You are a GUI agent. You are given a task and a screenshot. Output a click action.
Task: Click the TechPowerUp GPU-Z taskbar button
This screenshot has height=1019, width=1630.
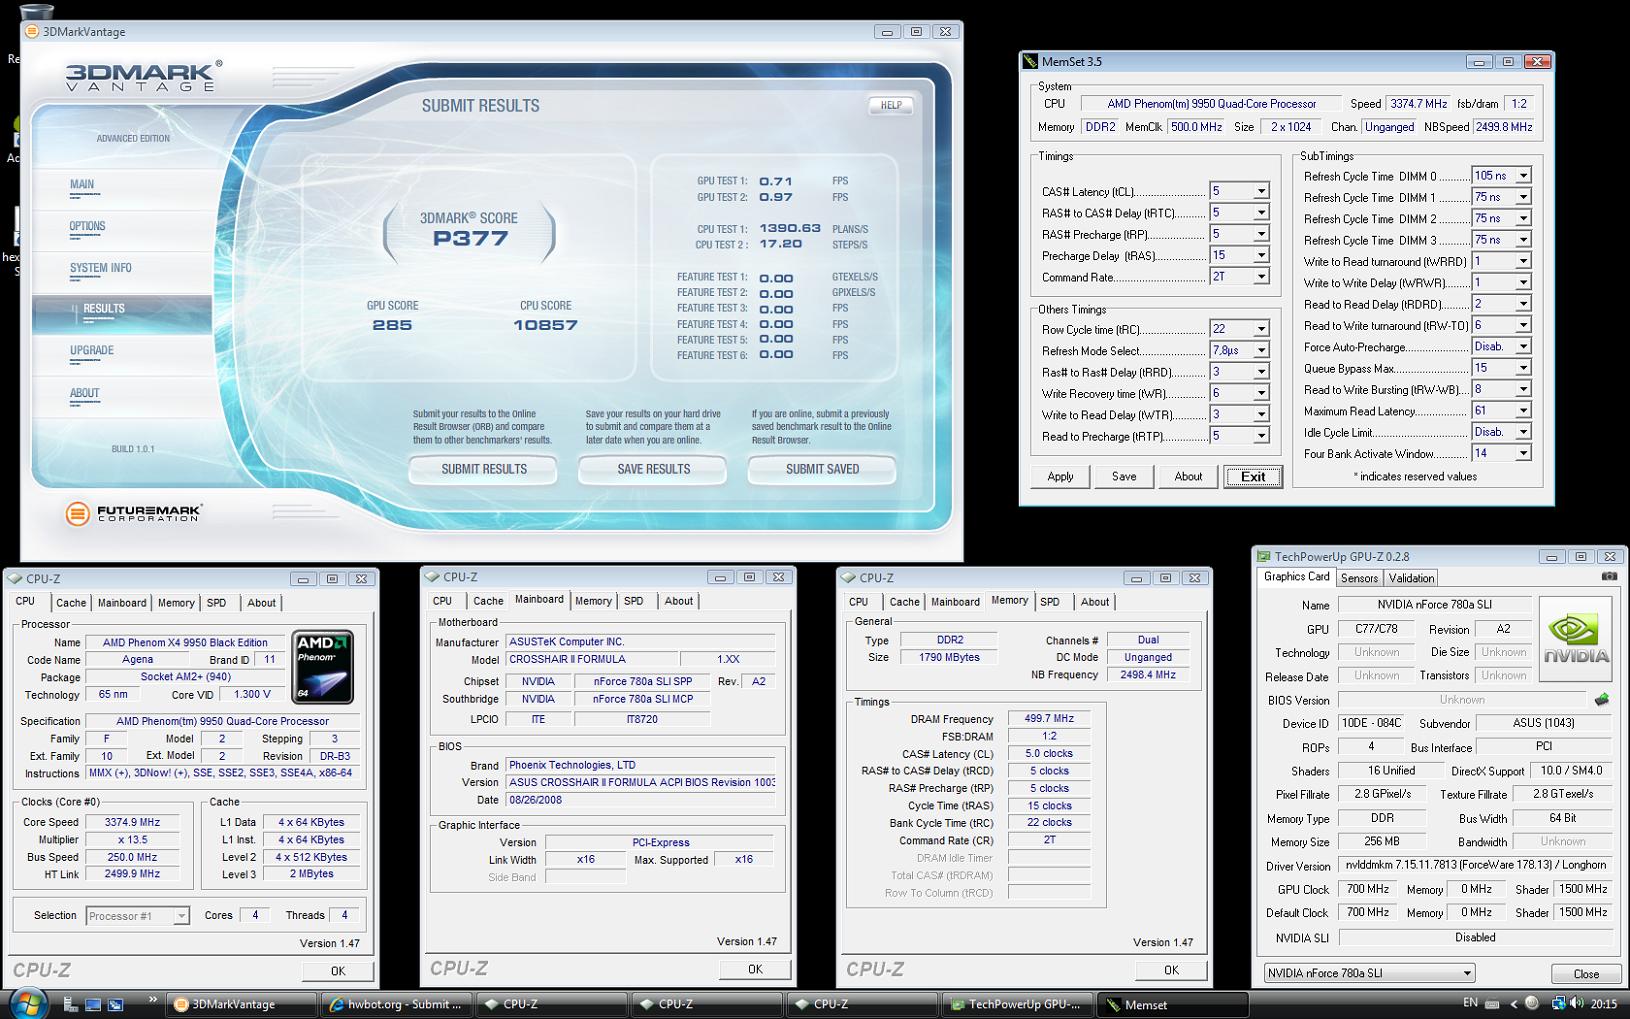(1017, 1004)
